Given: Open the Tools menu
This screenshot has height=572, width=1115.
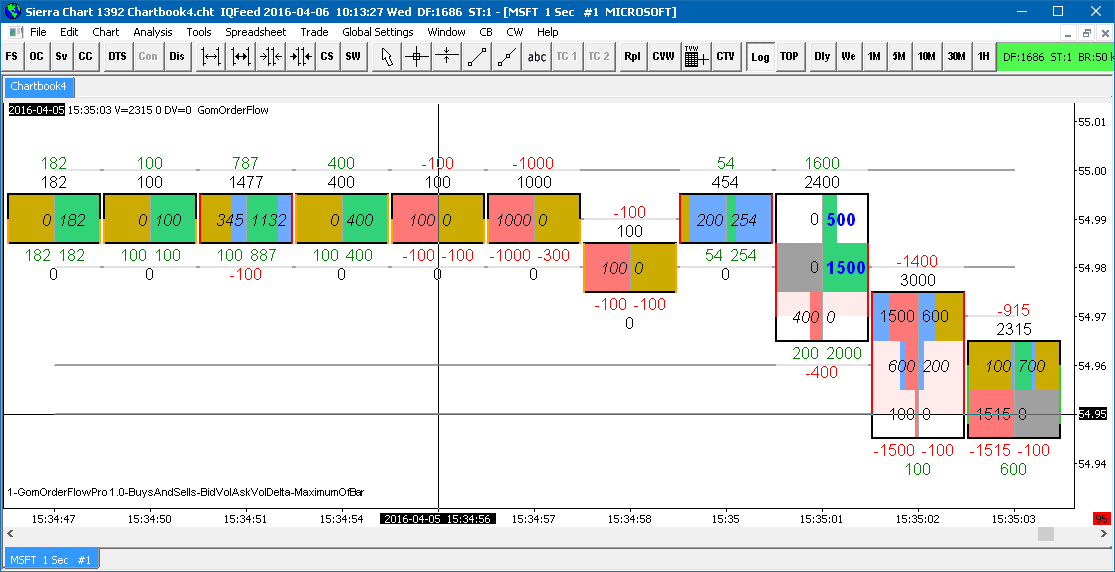Looking at the screenshot, I should 199,32.
